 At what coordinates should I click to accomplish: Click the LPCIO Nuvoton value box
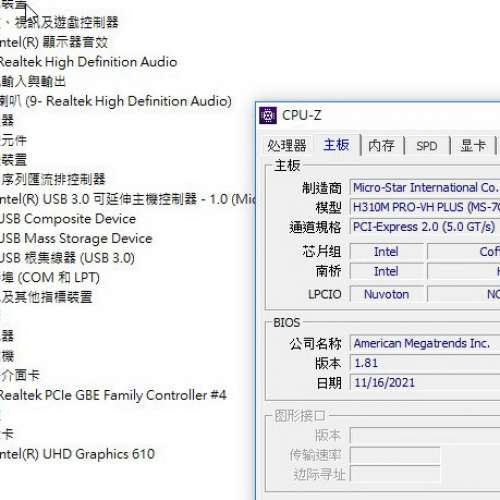coord(387,294)
